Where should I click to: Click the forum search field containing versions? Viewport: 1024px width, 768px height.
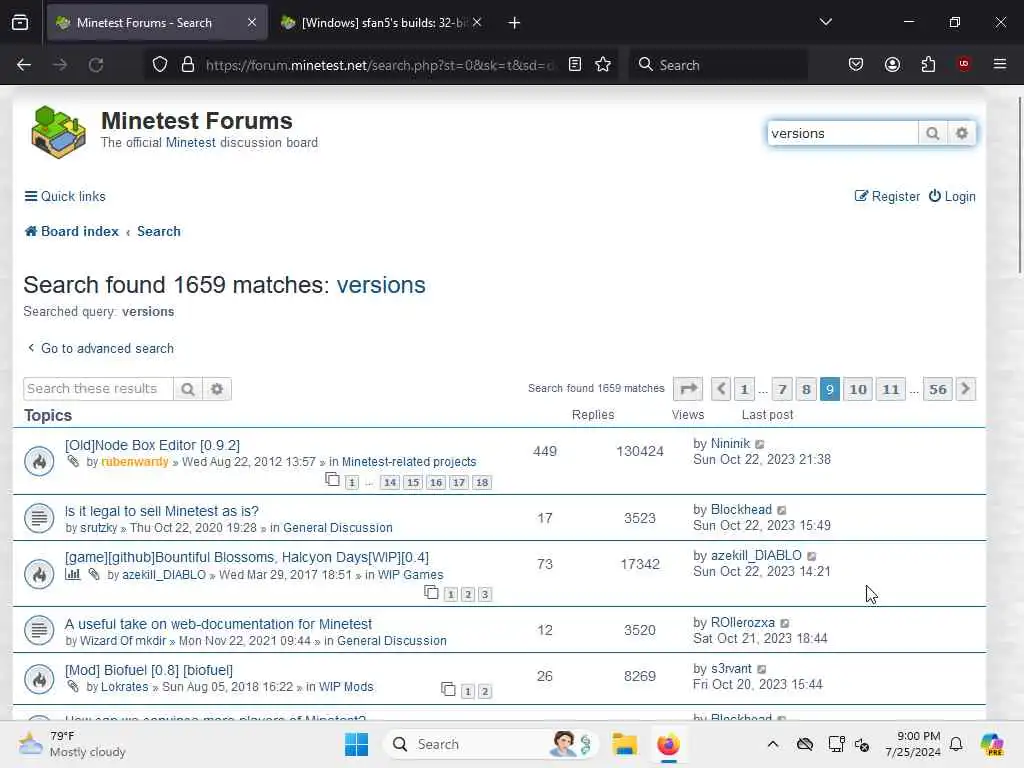(x=842, y=133)
